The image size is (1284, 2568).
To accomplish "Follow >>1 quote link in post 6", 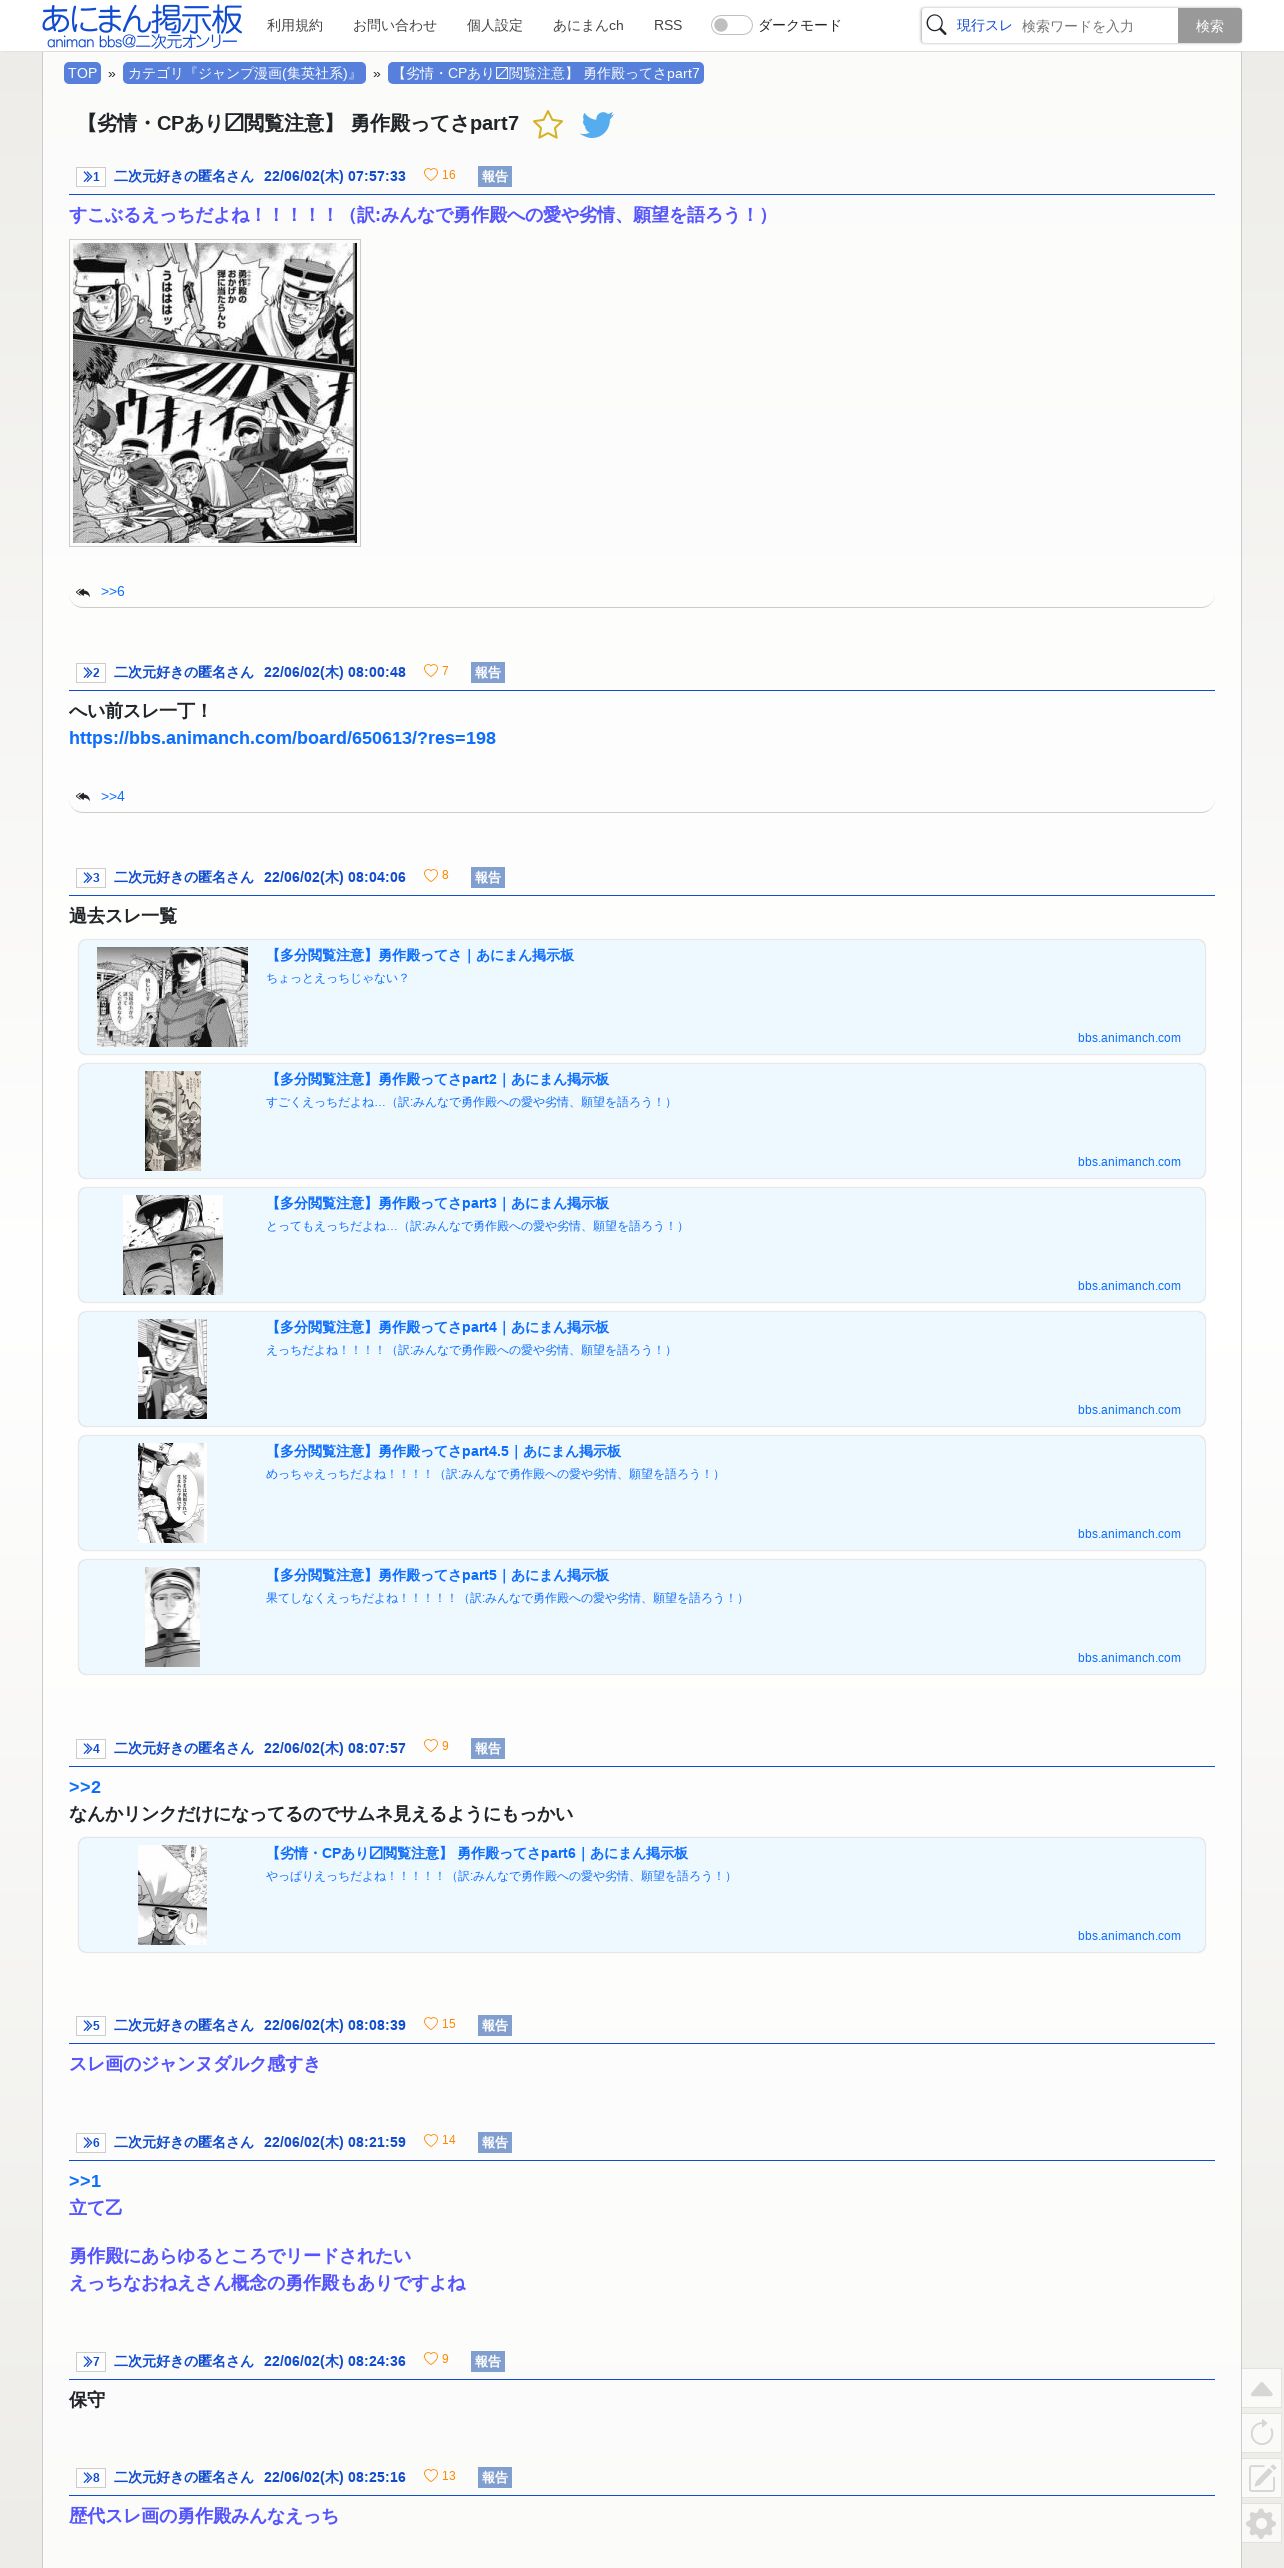I will [85, 2181].
